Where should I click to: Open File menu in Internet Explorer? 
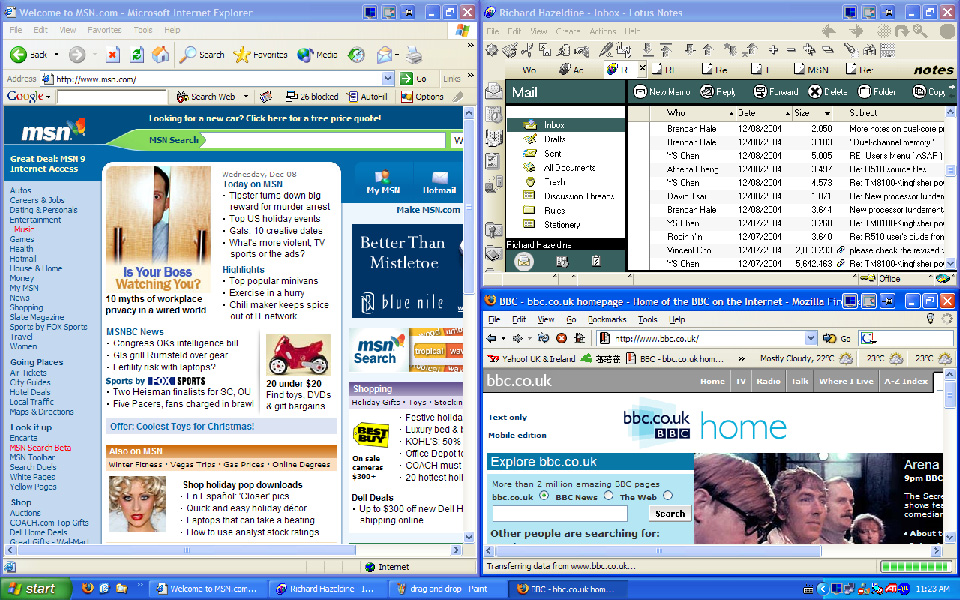click(15, 30)
